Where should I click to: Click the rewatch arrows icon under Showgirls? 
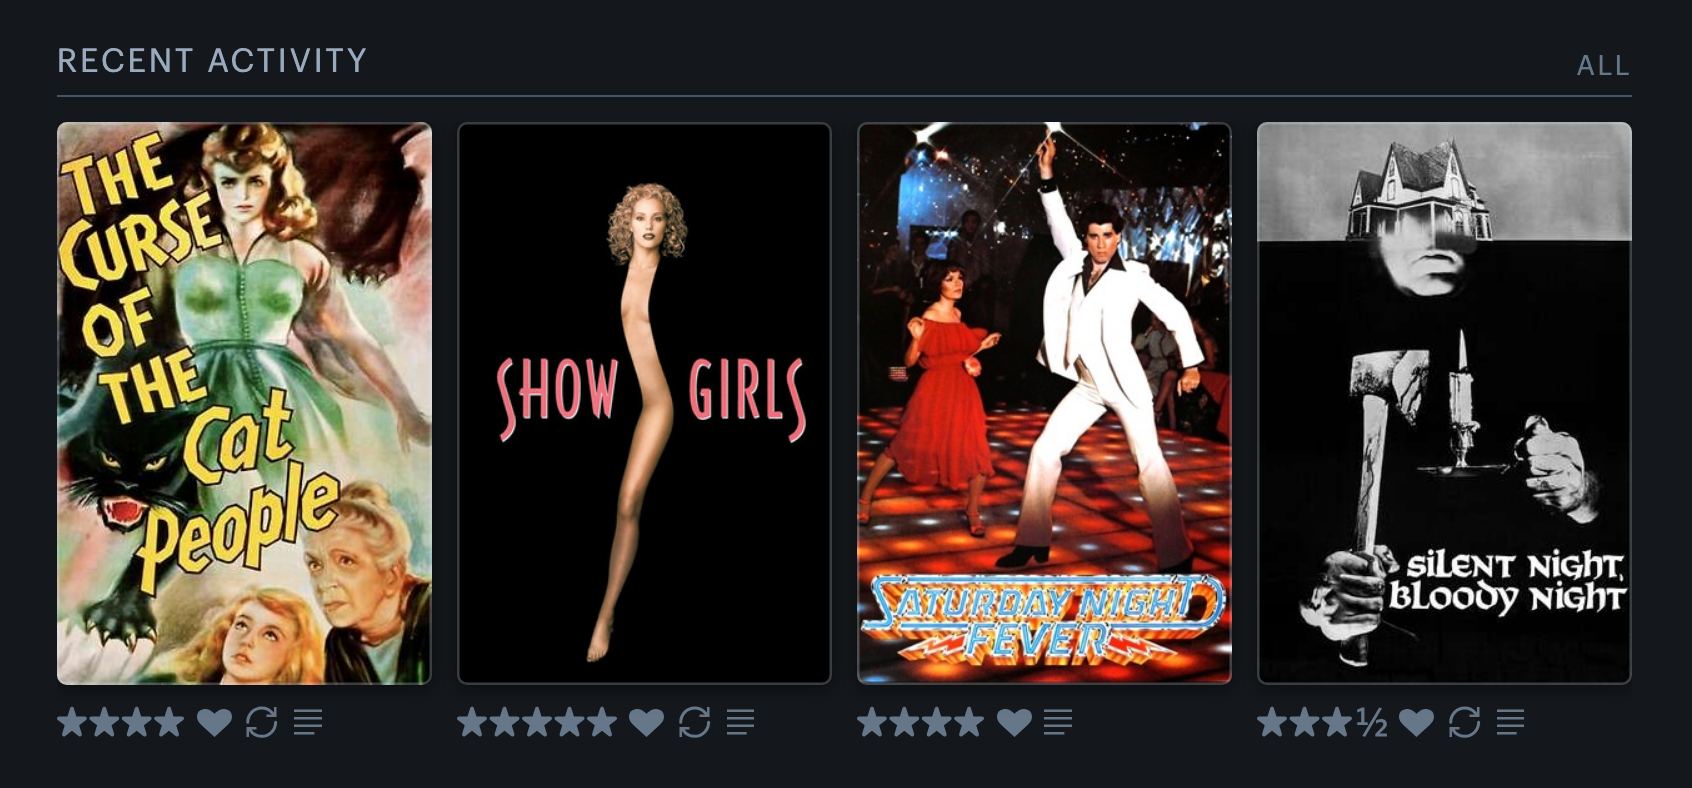[x=694, y=722]
